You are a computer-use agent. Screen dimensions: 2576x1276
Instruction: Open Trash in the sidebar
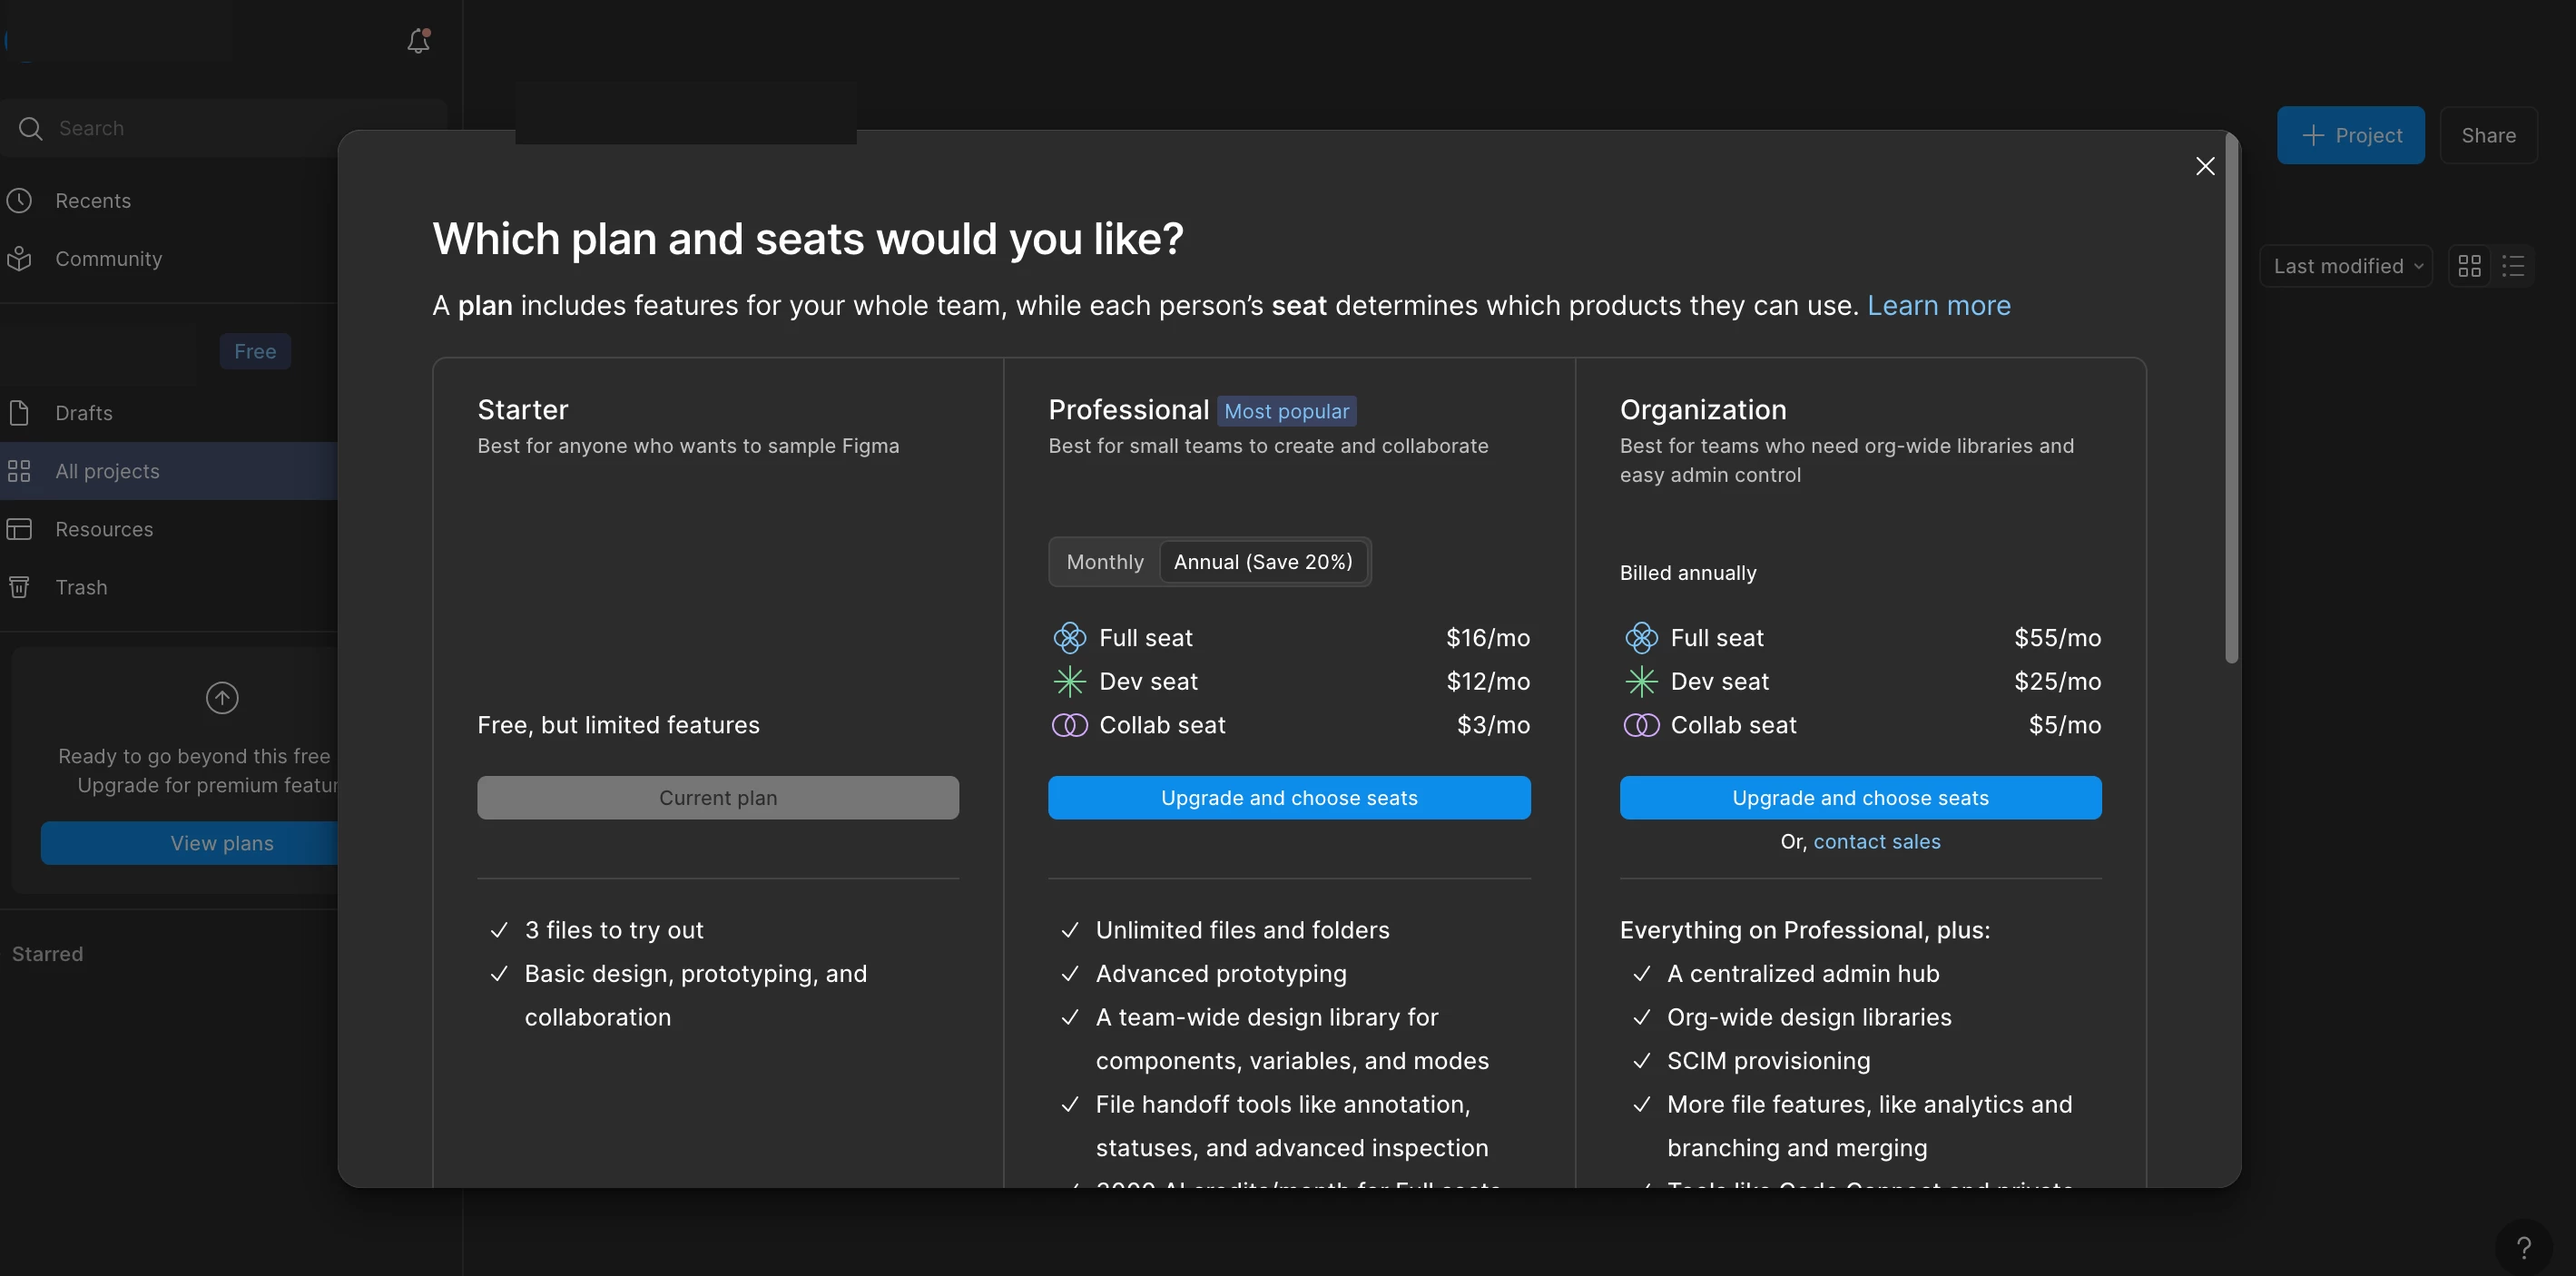(x=81, y=588)
